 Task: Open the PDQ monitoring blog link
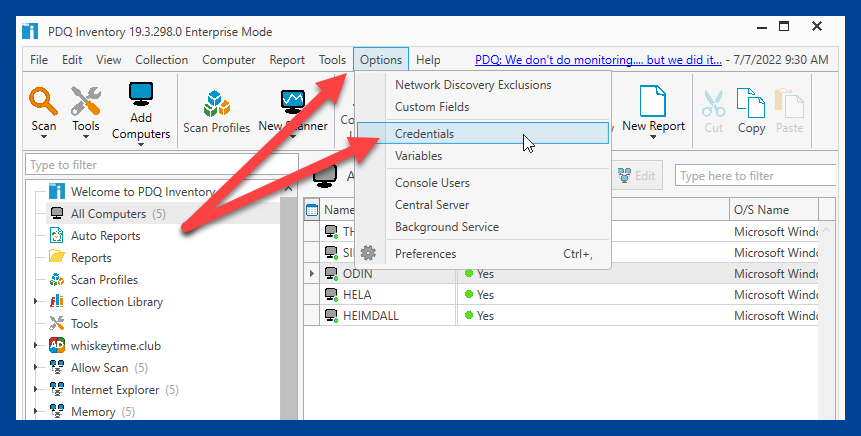(599, 60)
